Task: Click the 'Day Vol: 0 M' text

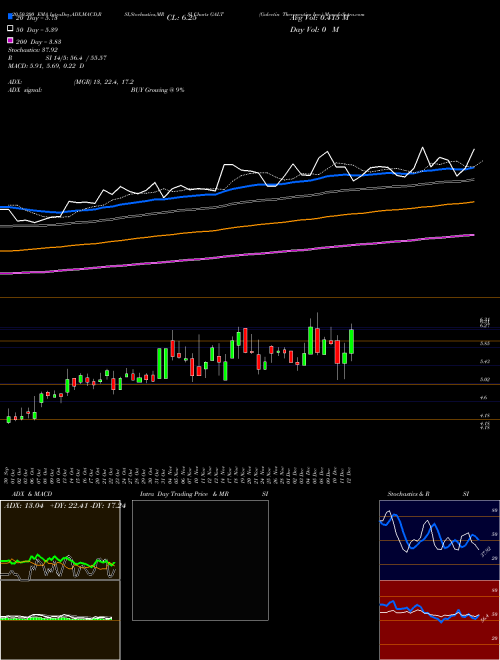Action: (314, 29)
